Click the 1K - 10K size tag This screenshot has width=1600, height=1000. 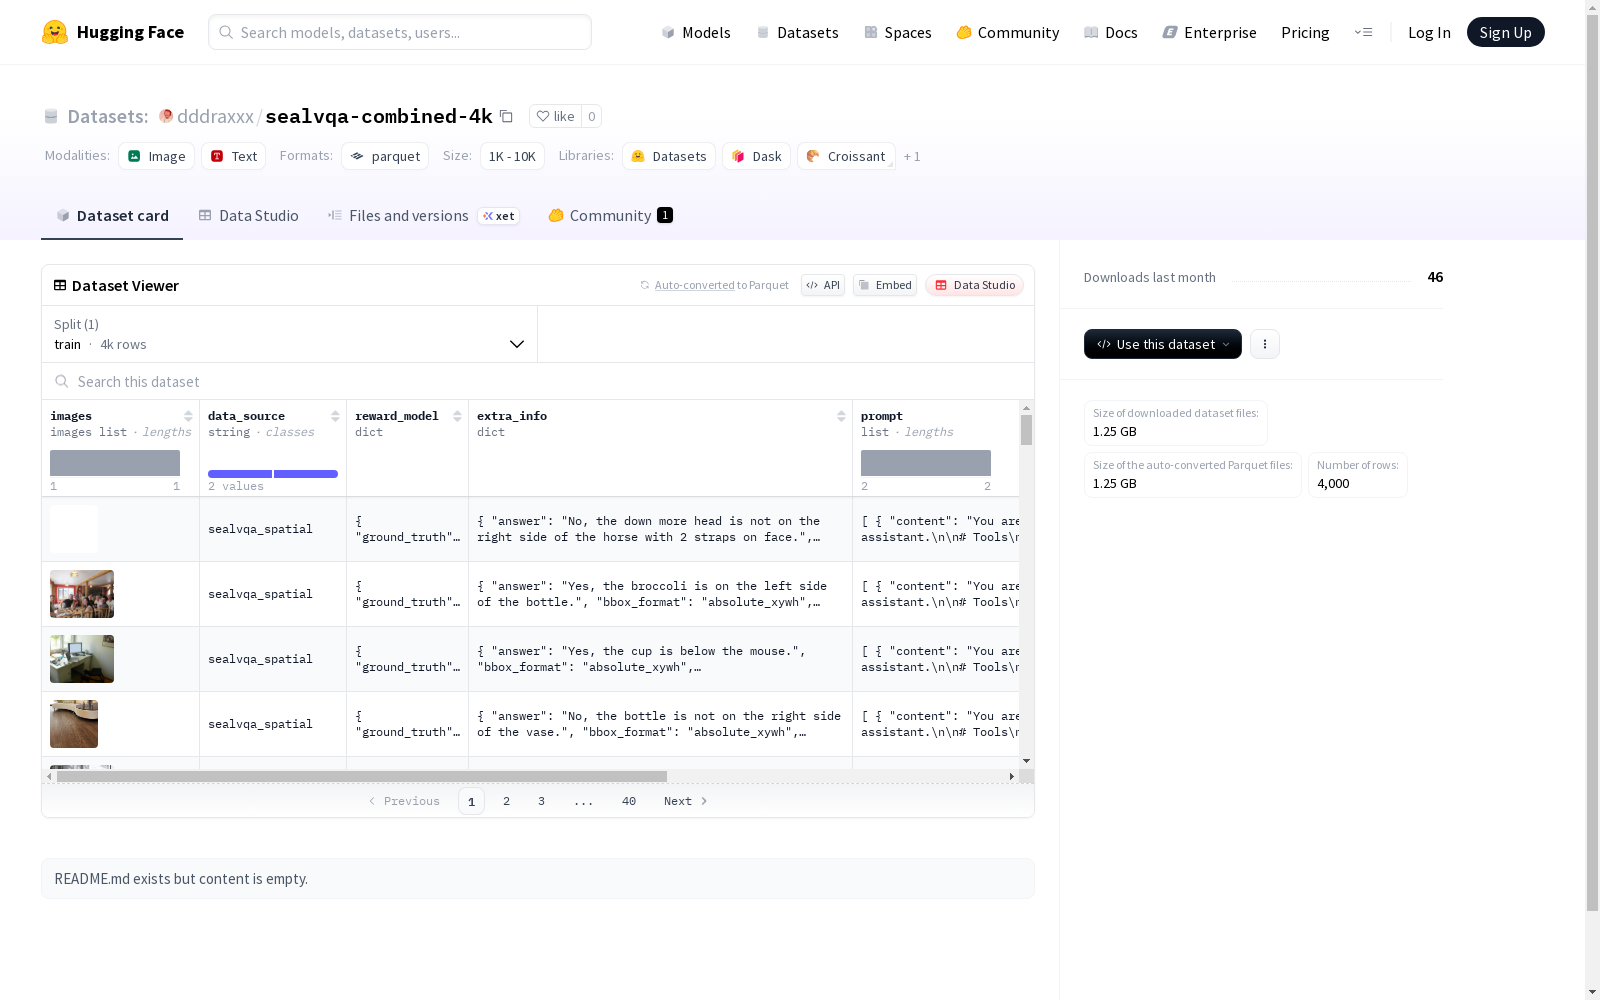(512, 156)
